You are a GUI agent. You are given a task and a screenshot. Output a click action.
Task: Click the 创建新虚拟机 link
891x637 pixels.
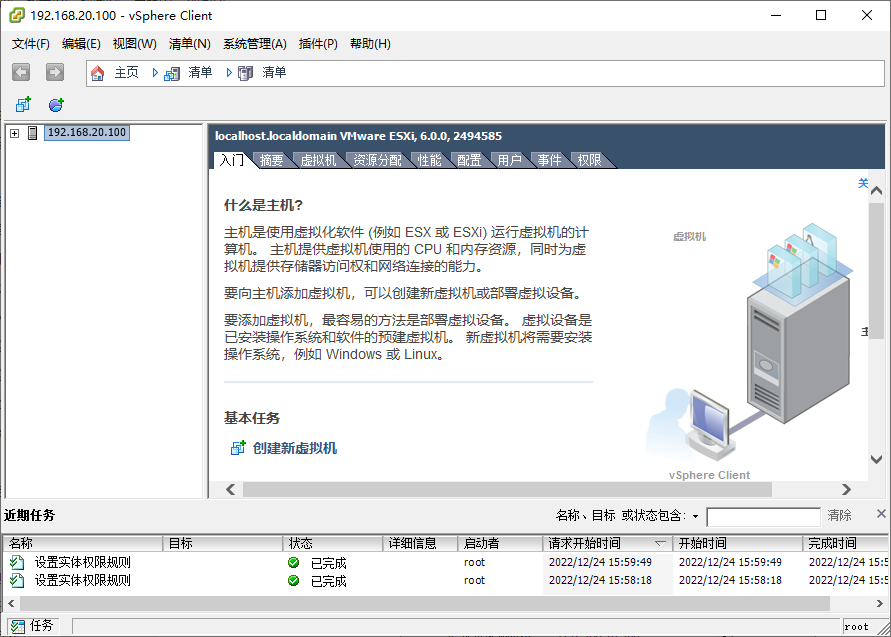(297, 450)
